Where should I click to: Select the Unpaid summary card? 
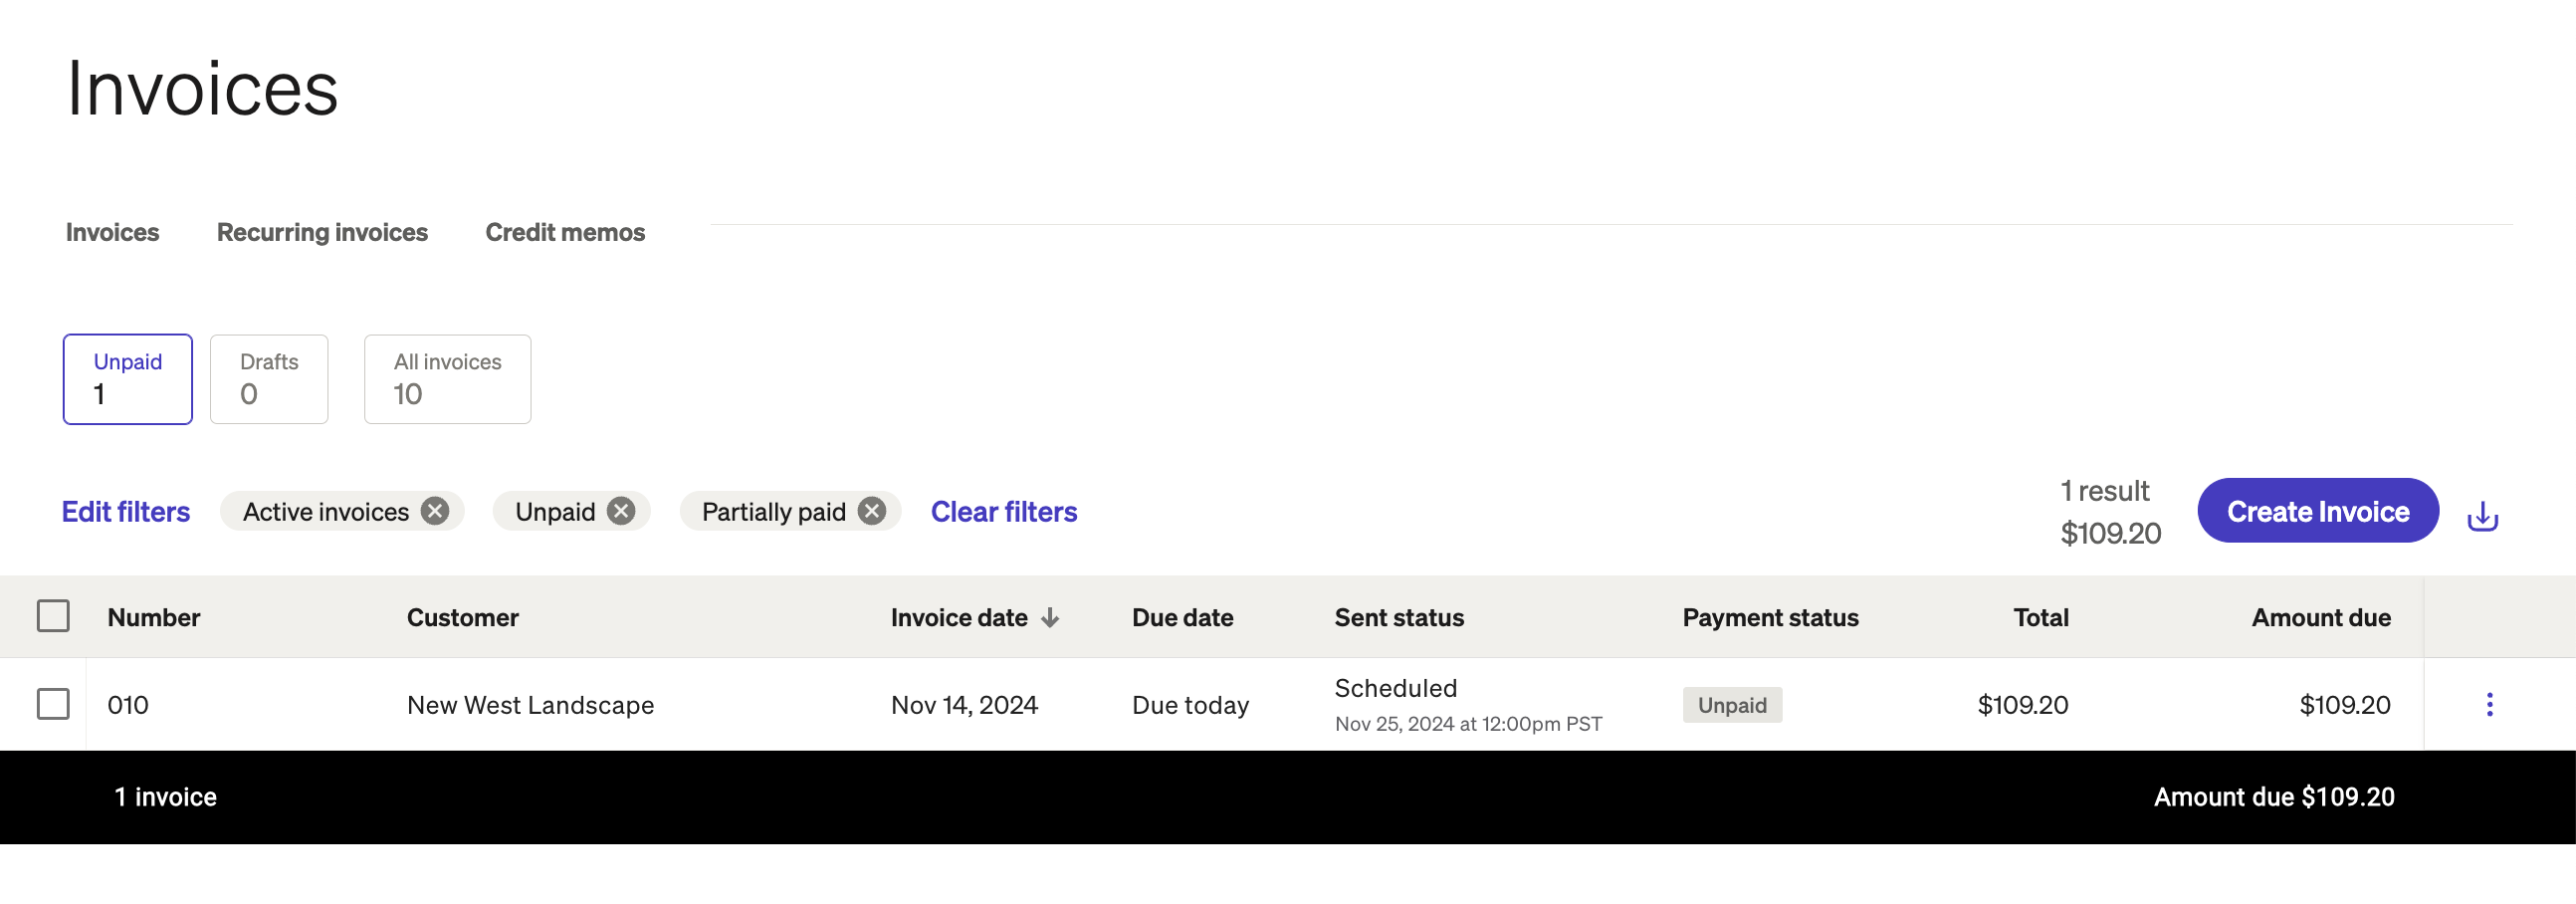pos(127,379)
